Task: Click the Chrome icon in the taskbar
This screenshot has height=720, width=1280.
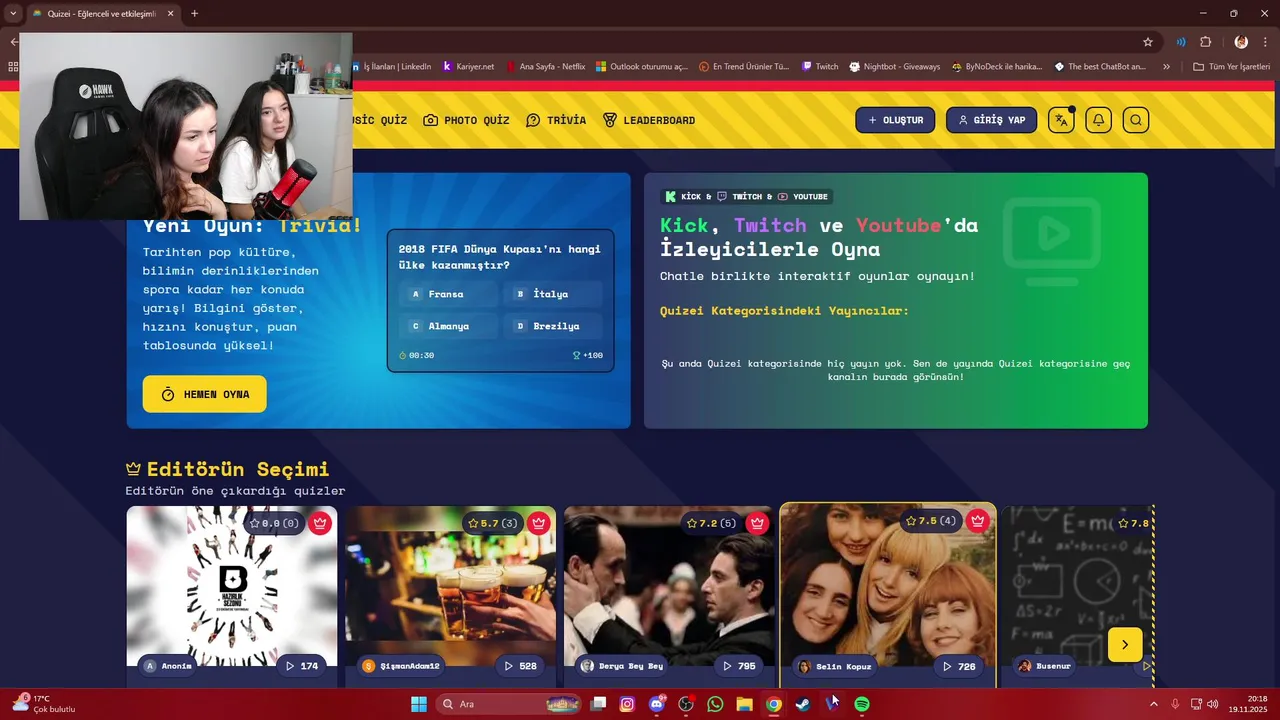Action: pos(774,704)
